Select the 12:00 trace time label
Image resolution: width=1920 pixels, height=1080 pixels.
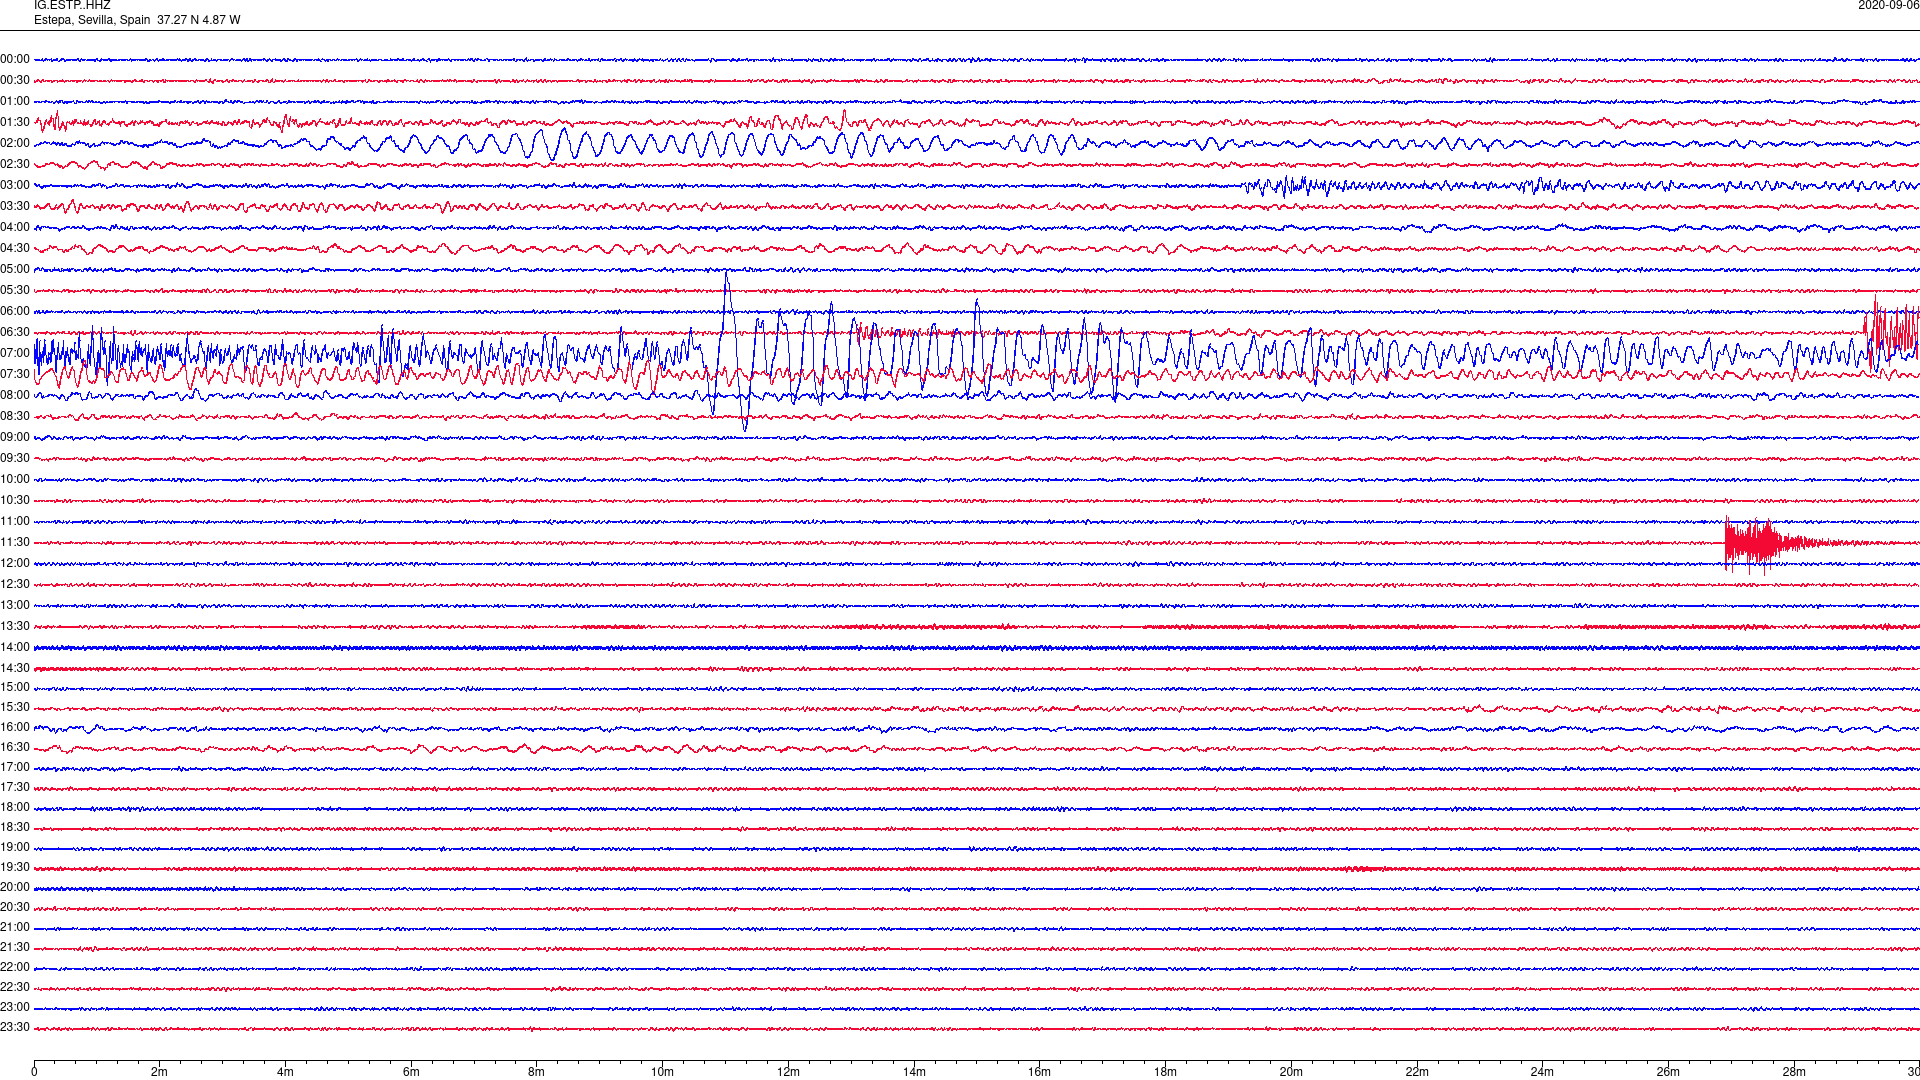pos(15,564)
